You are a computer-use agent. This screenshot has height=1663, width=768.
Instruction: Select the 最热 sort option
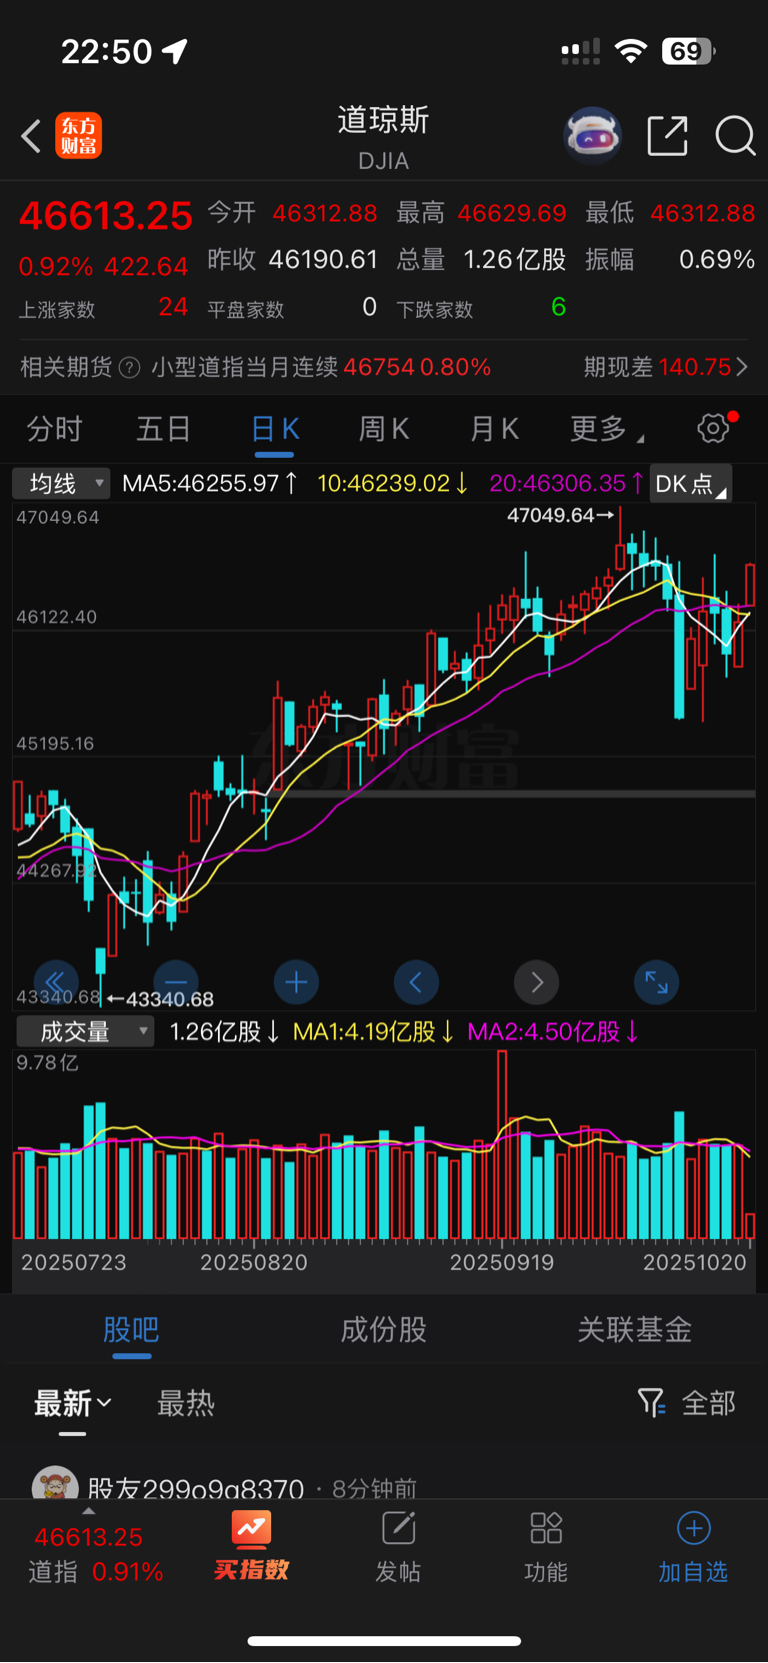coord(186,1403)
